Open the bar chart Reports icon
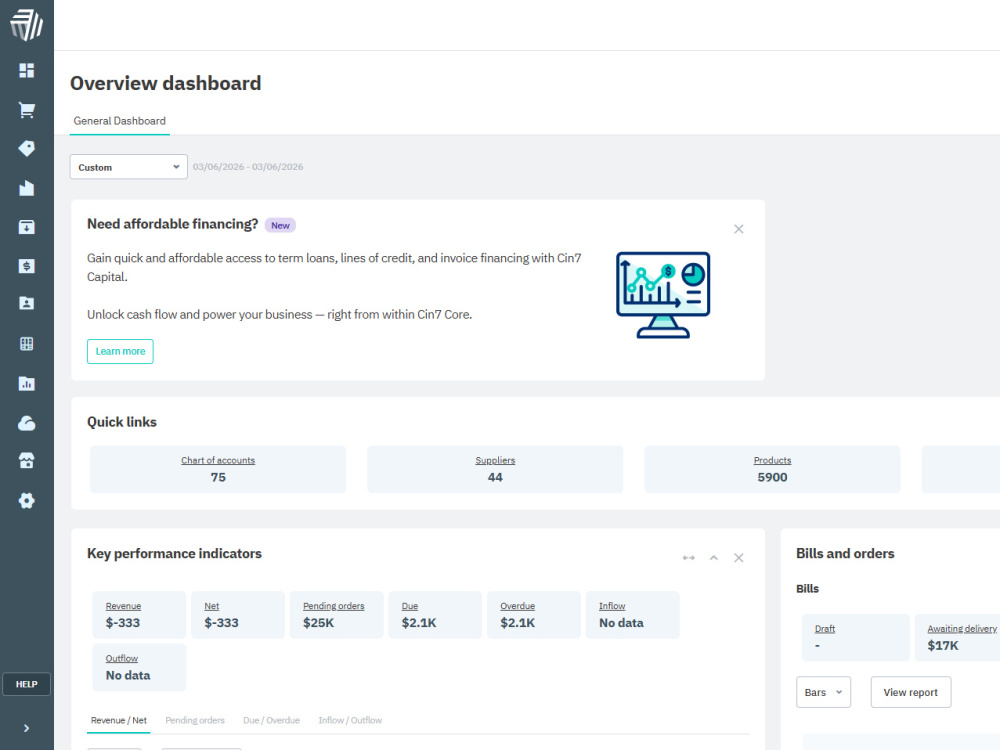The image size is (1000, 750). (26, 383)
